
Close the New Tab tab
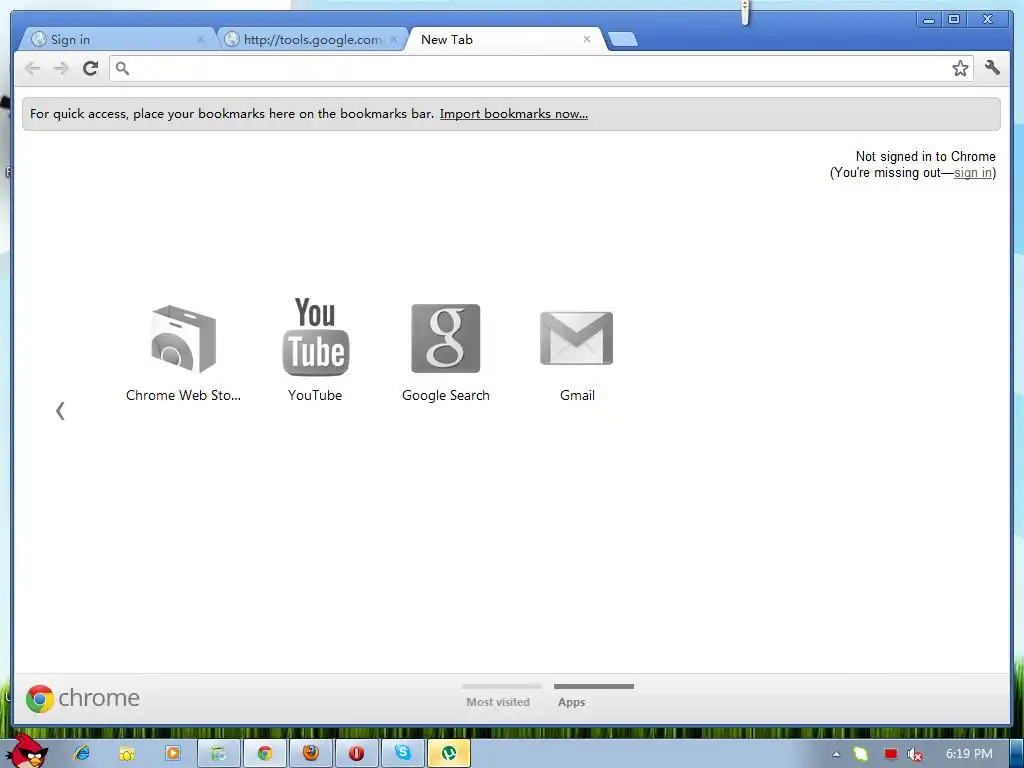point(587,40)
